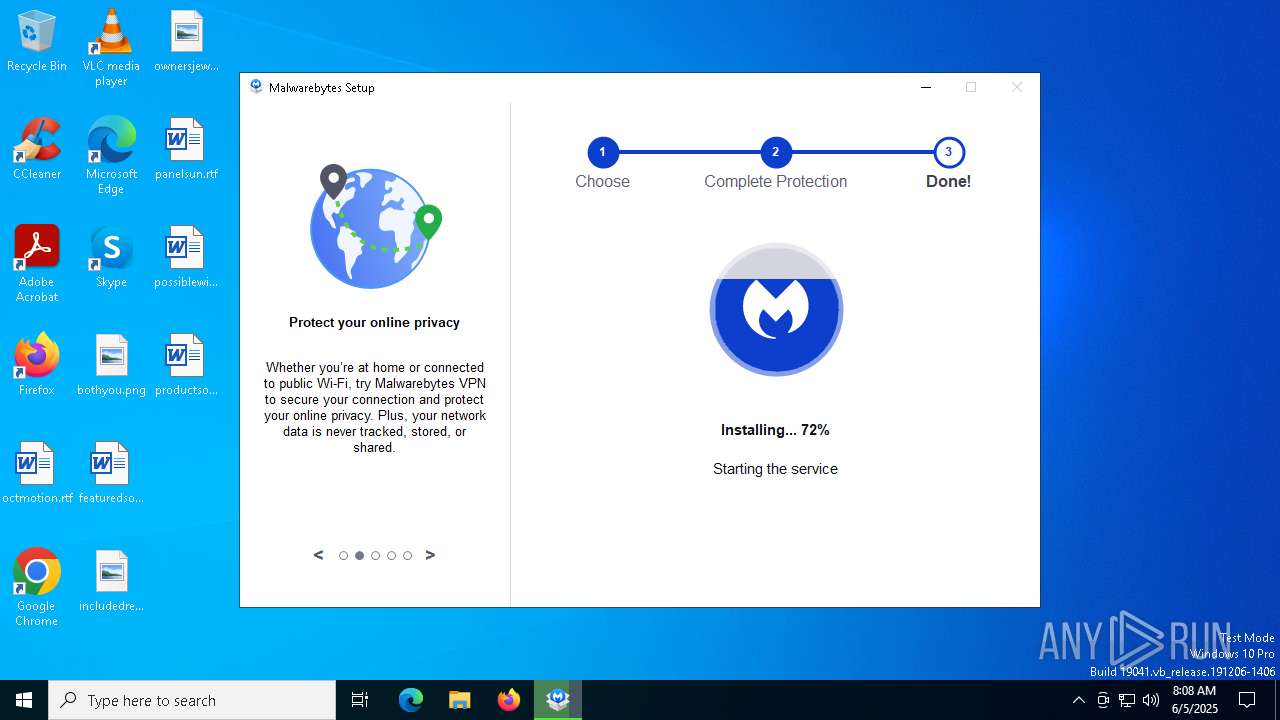Select the third carousel dot
1280x720 pixels.
(x=375, y=555)
